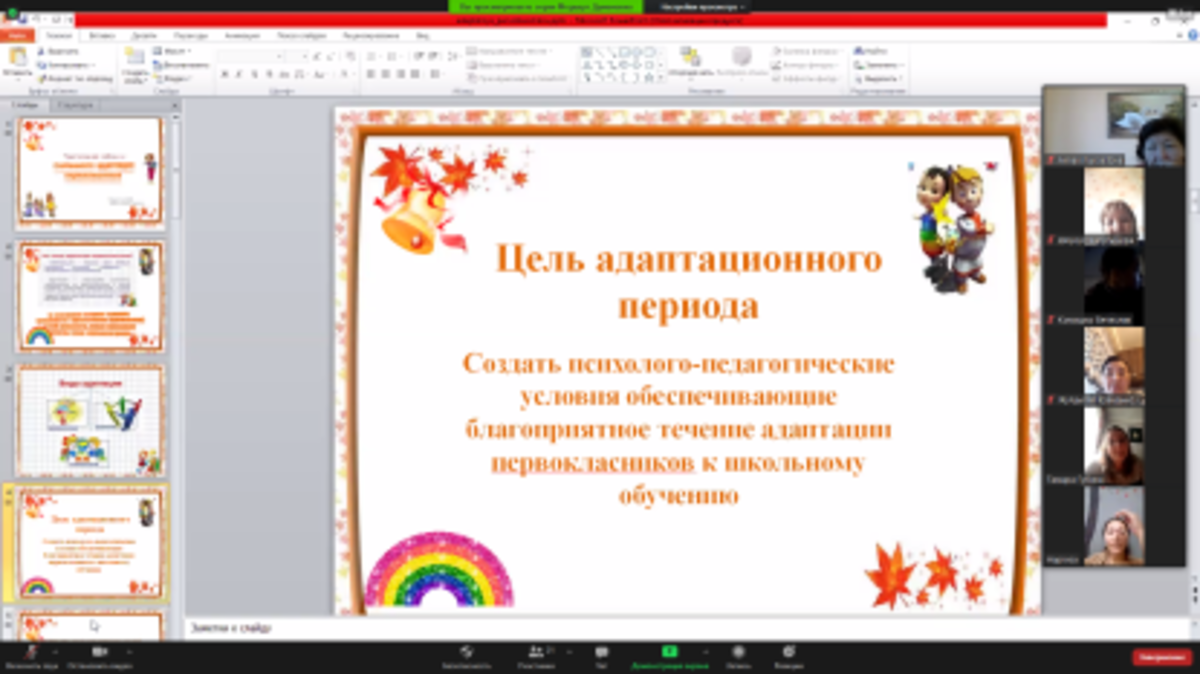Toggle the Stop Video camera button
This screenshot has width=1200, height=674.
pyautogui.click(x=99, y=652)
